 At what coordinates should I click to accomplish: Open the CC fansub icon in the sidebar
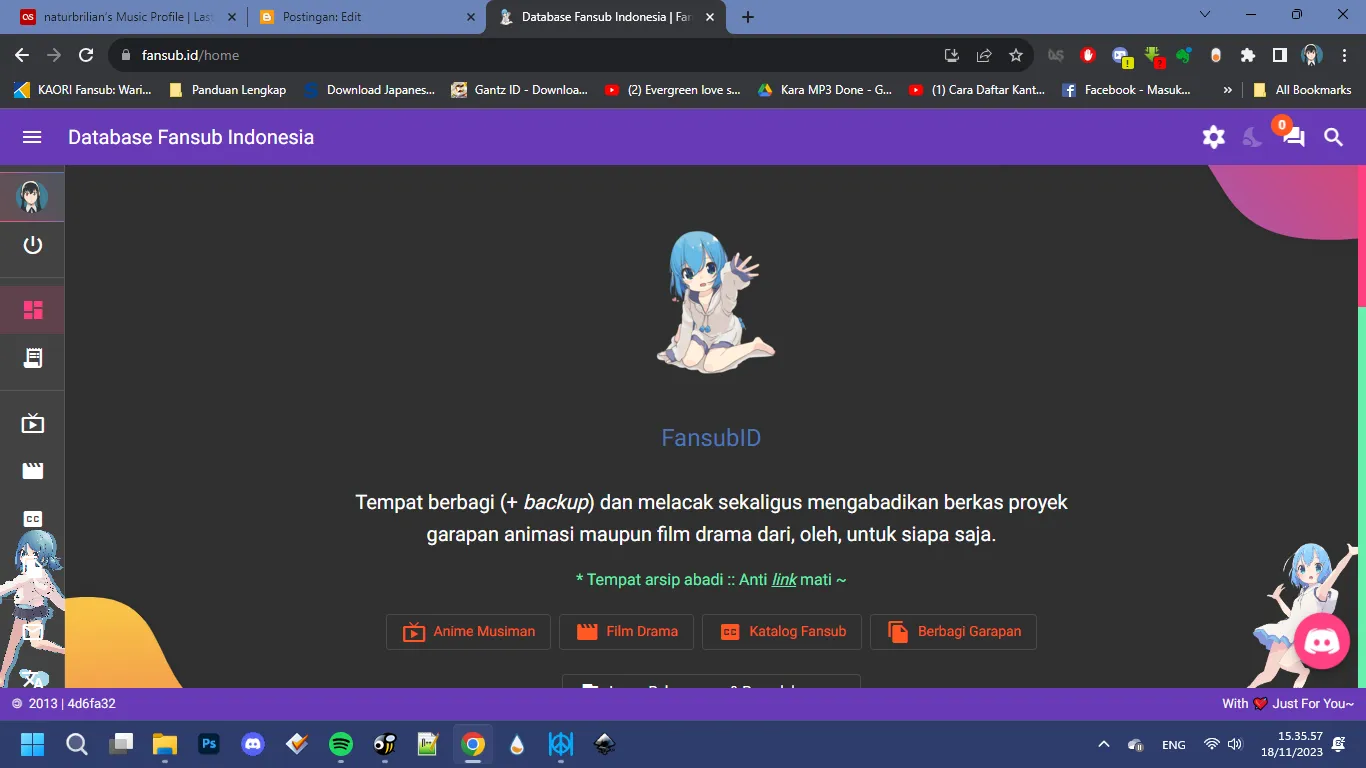coord(33,519)
